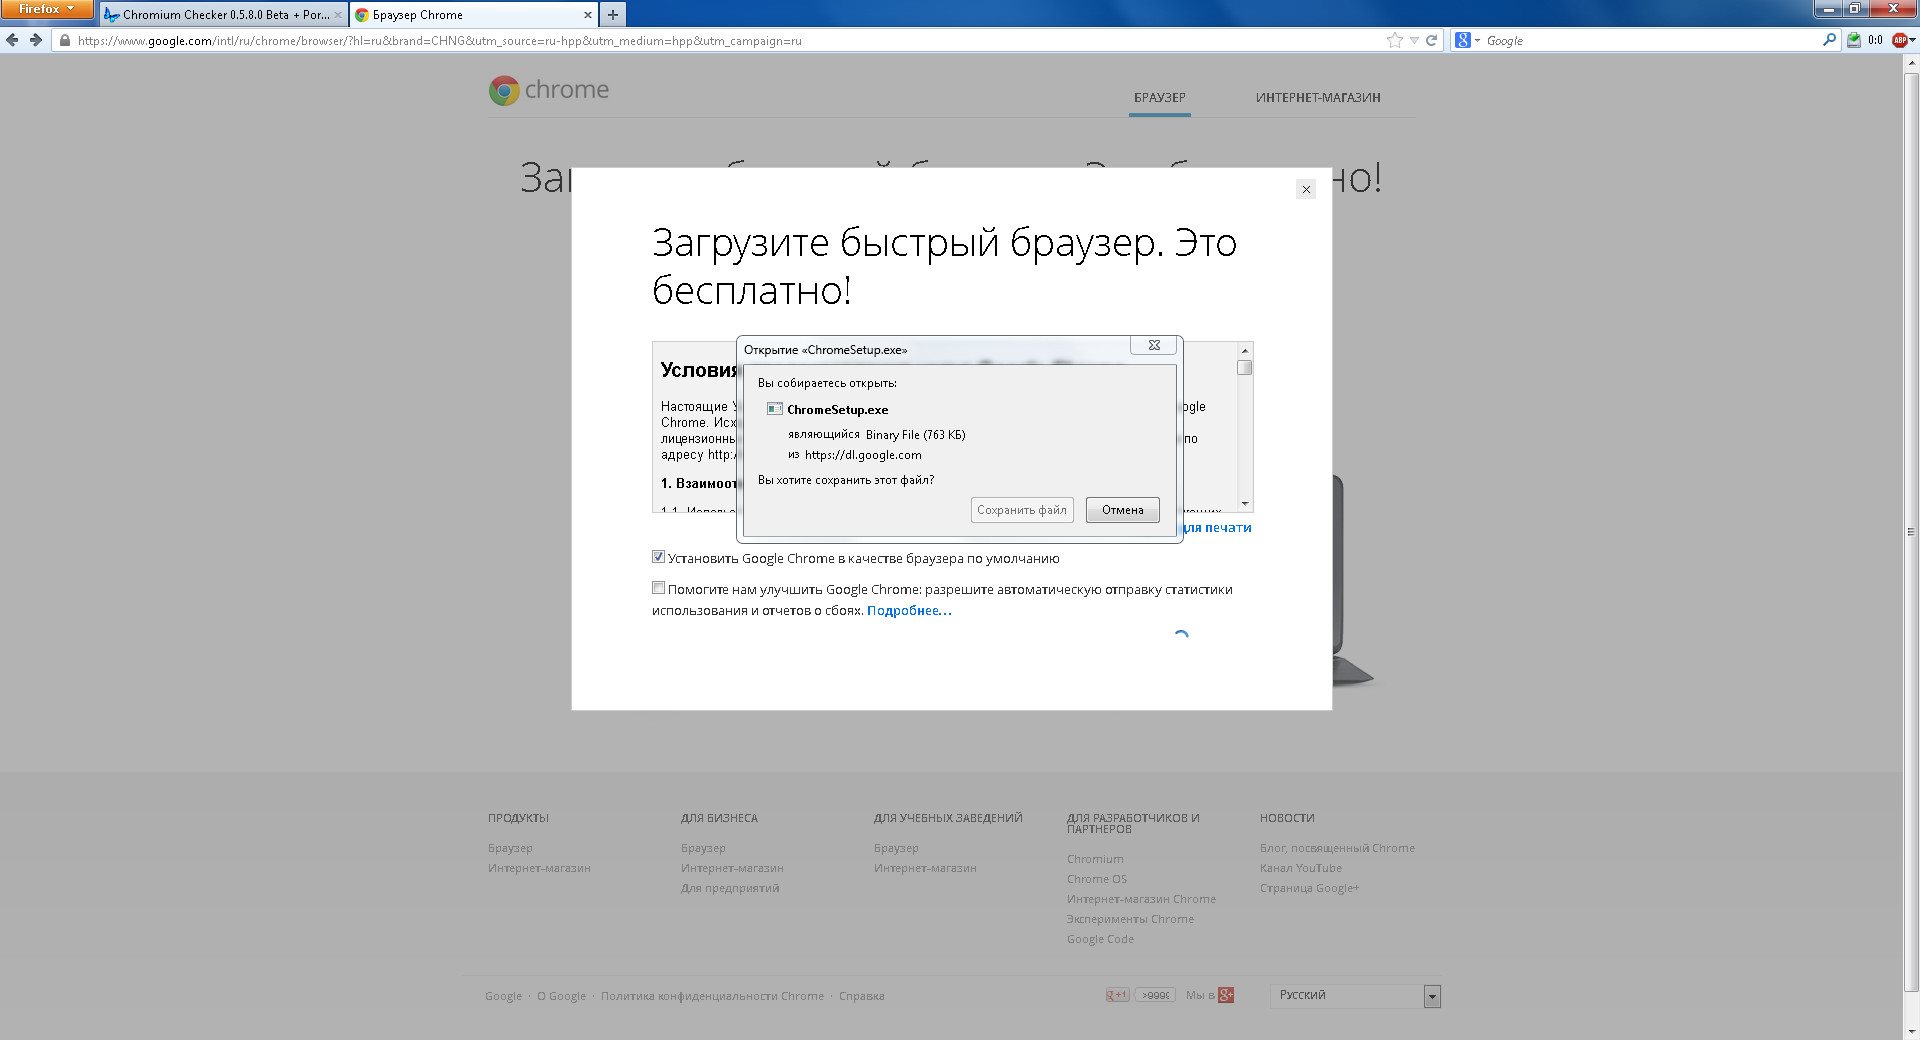Screen dimensions: 1920x1040
Task: Open a new tab with plus button
Action: click(x=613, y=14)
